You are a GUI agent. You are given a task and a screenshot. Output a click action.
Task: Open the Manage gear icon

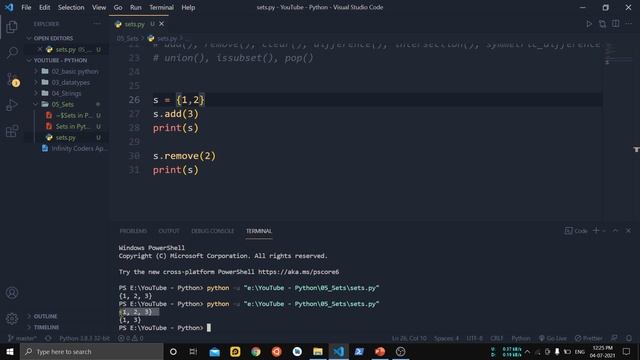(x=12, y=318)
